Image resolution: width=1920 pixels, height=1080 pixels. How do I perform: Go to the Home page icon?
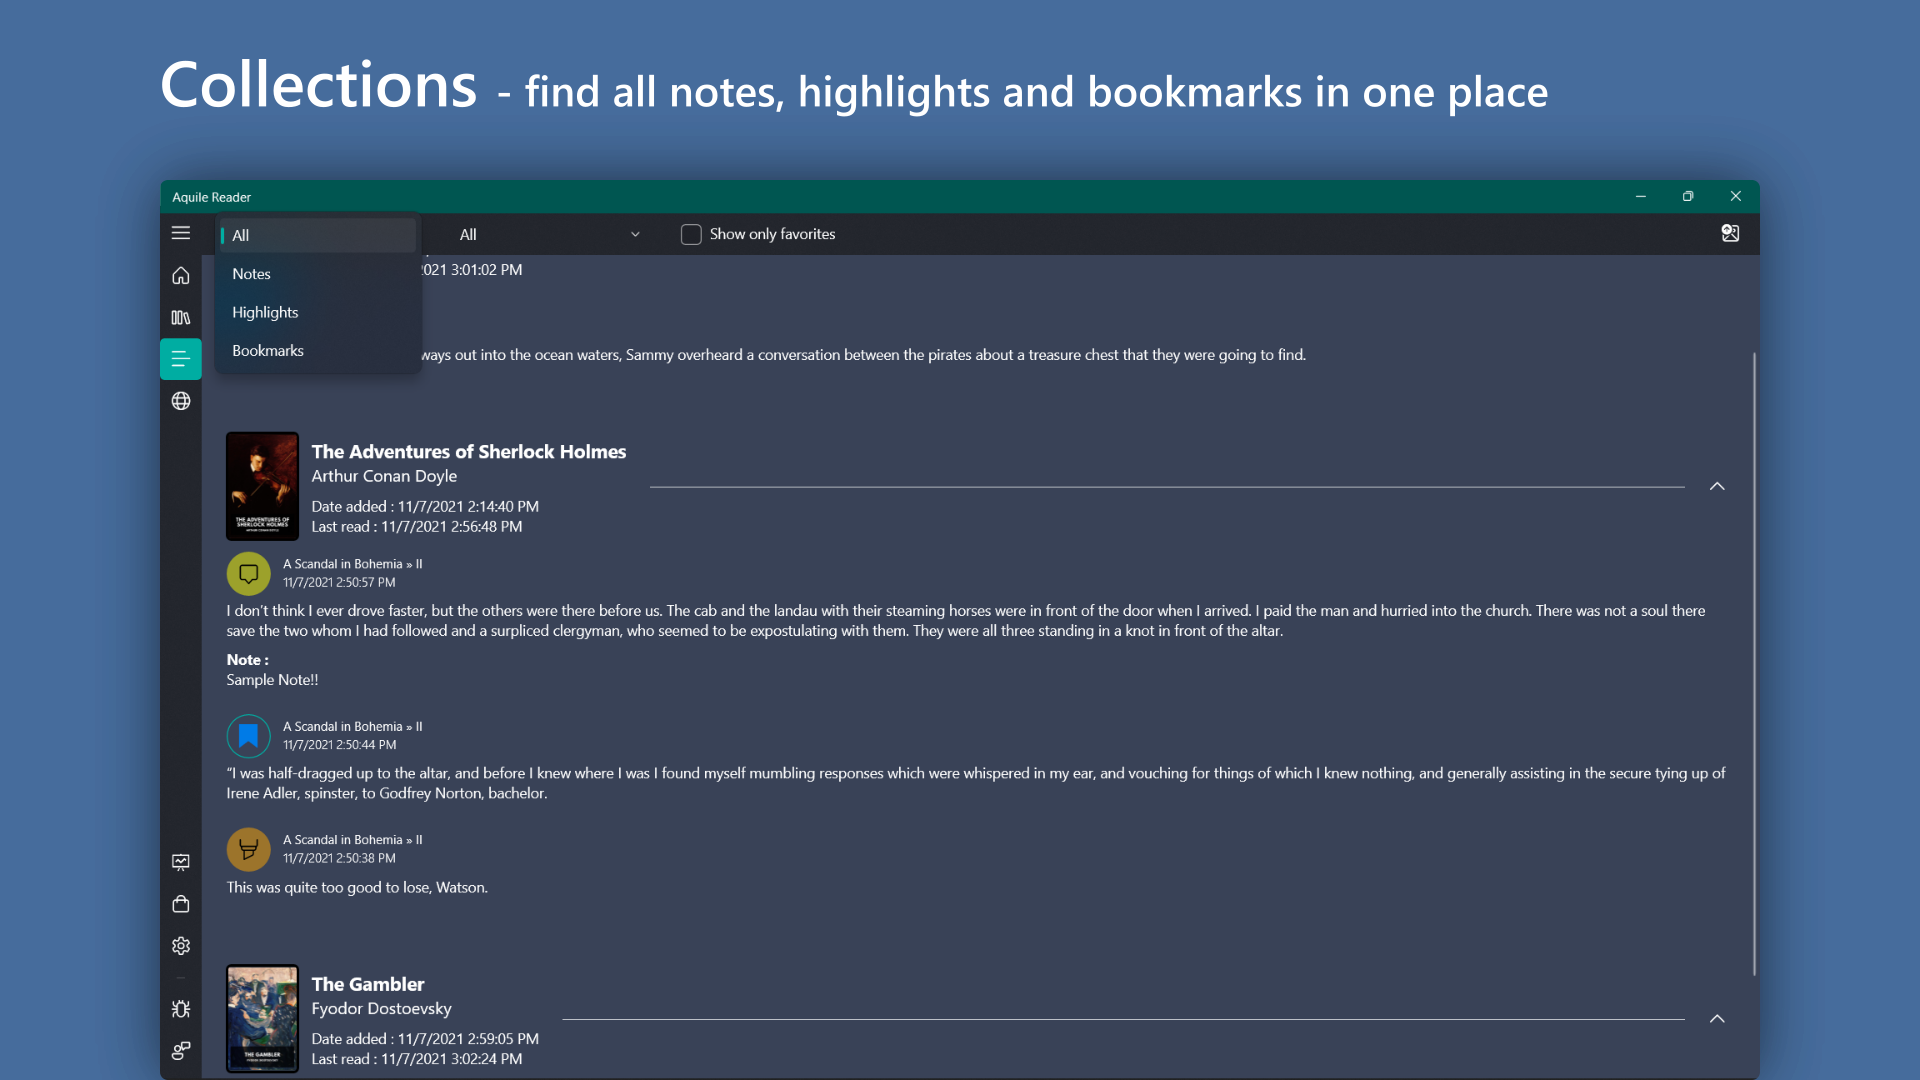coord(181,275)
